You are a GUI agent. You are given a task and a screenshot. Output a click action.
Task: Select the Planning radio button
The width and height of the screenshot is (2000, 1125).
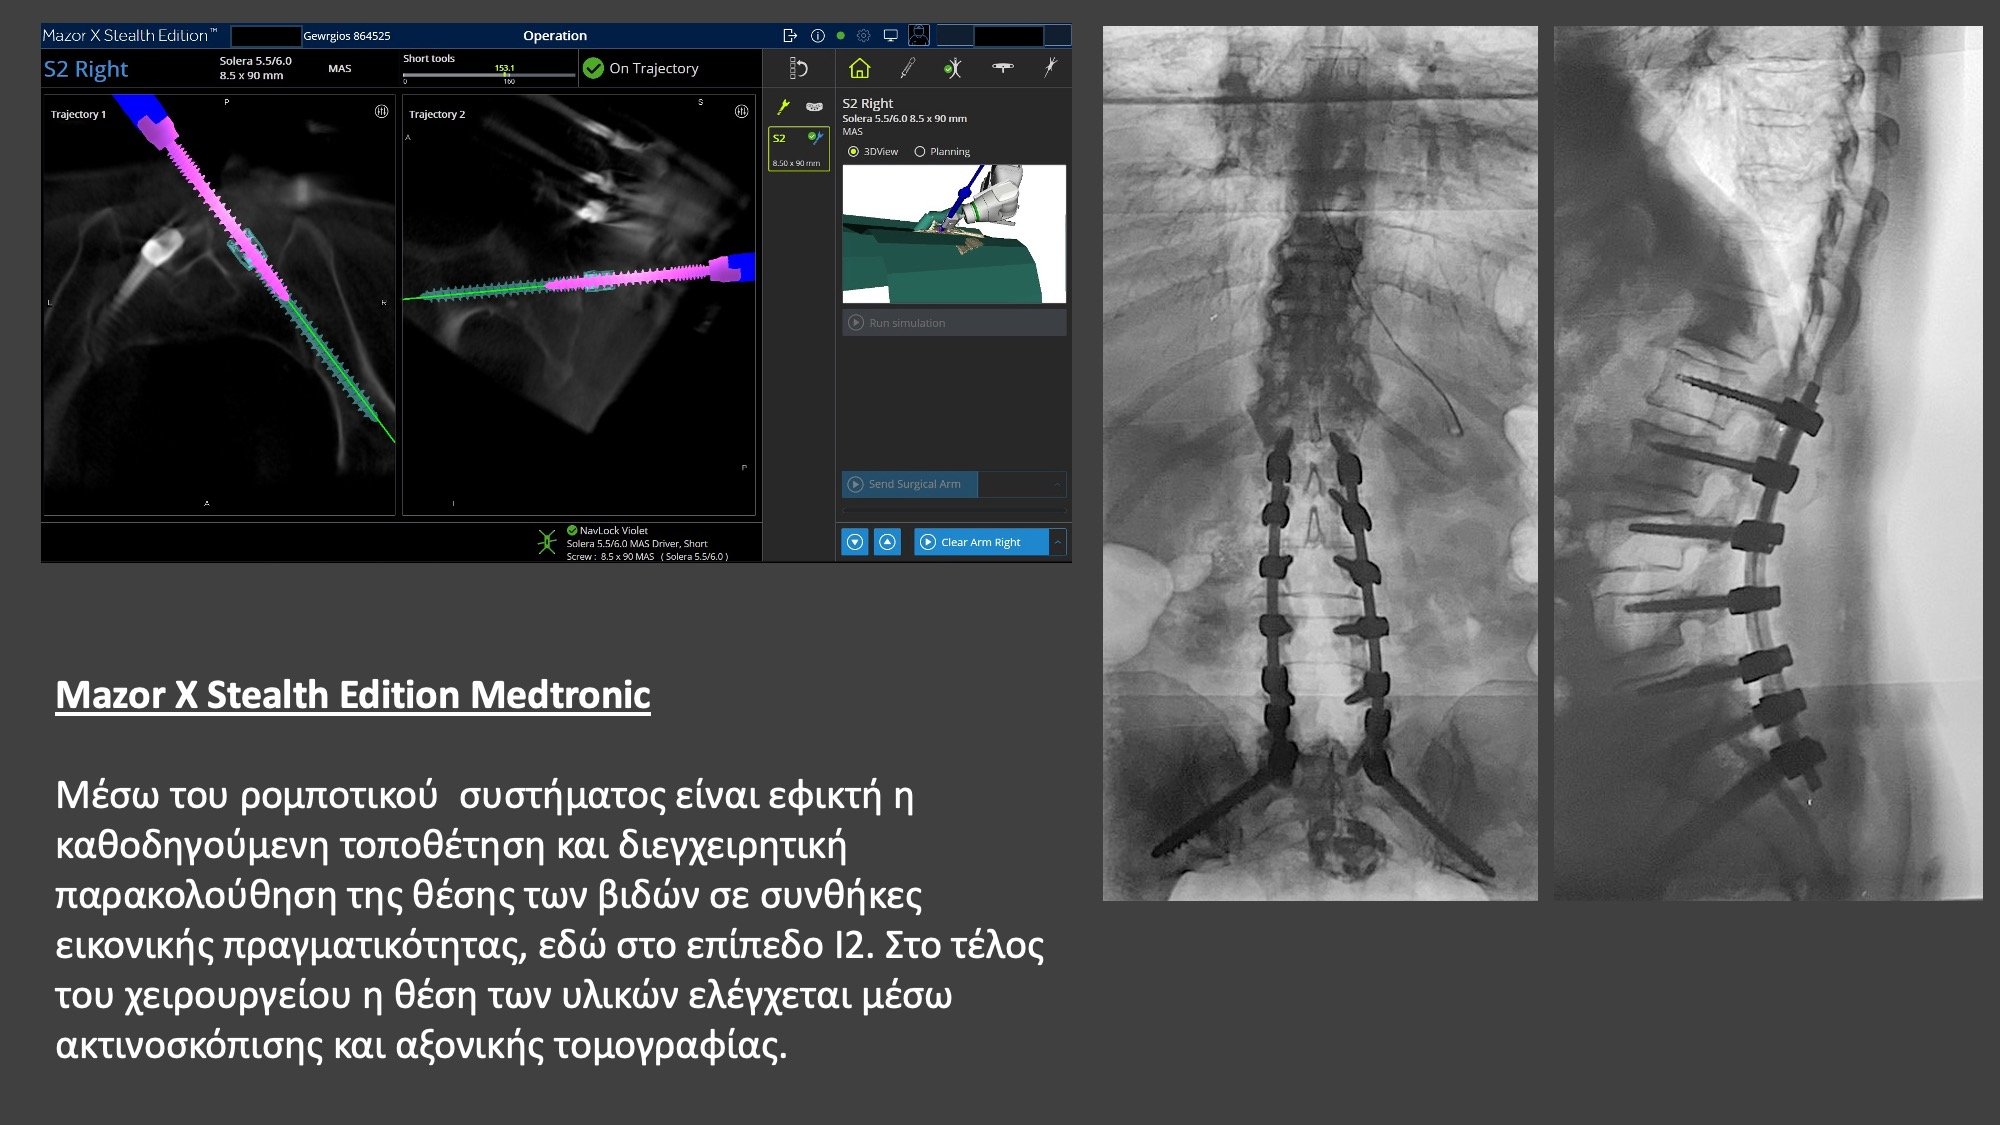[x=919, y=152]
